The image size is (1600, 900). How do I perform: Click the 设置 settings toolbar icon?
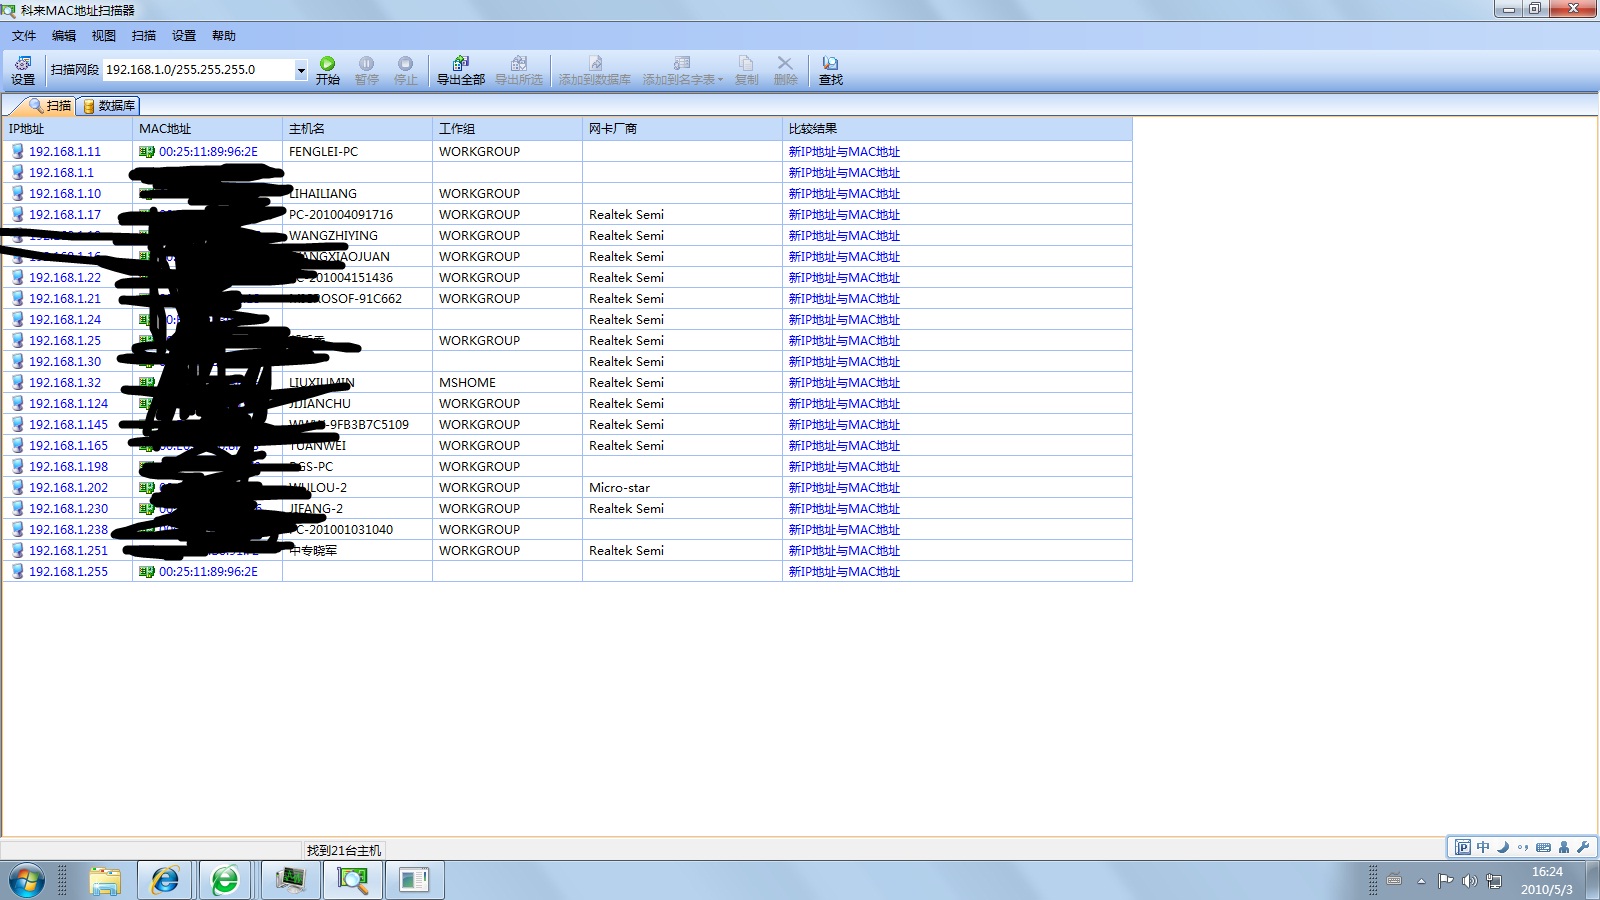(22, 70)
